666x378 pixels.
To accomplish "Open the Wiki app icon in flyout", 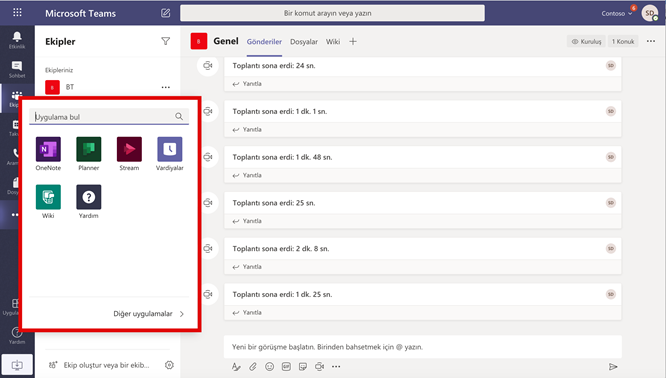I will tap(48, 202).
